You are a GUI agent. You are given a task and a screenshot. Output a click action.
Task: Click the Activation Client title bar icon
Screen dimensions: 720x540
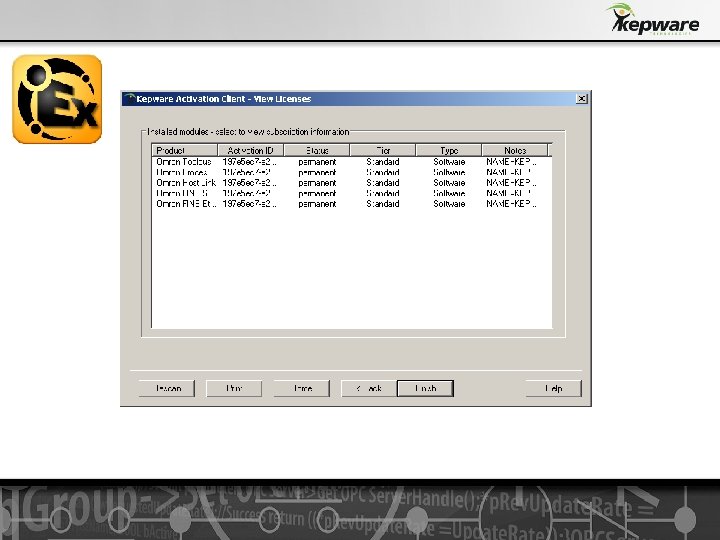coord(129,99)
